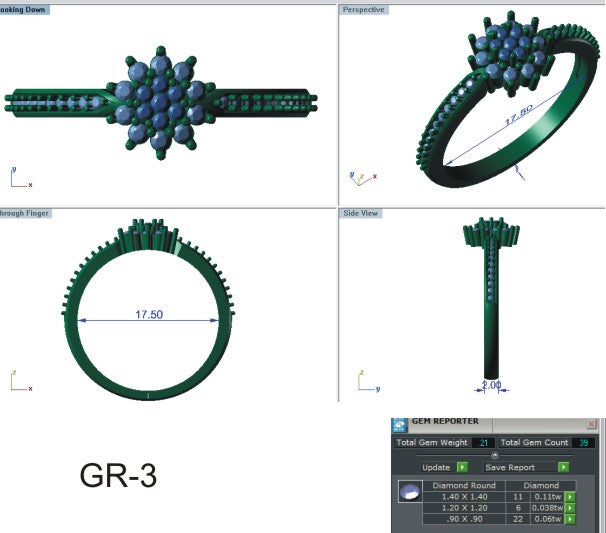Click the quantity cell showing 22
Viewport: 606px width, 533px height.
tap(518, 519)
